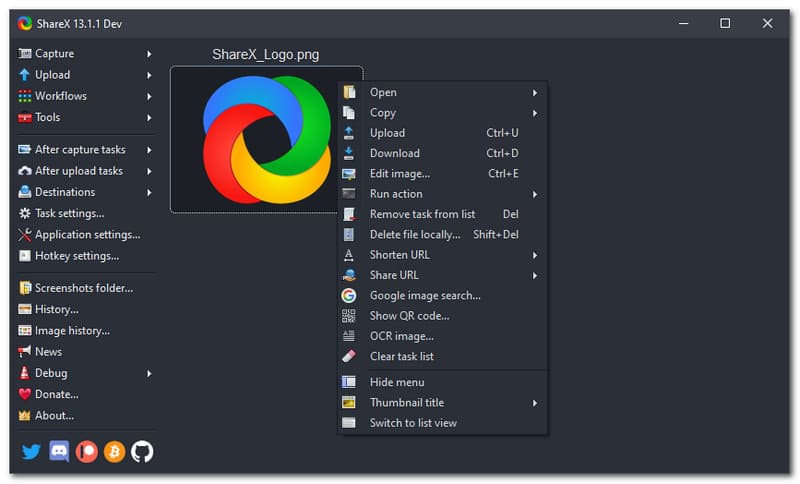Image resolution: width=800 pixels, height=484 pixels.
Task: Click the Thumbnail title icon
Action: tap(349, 402)
